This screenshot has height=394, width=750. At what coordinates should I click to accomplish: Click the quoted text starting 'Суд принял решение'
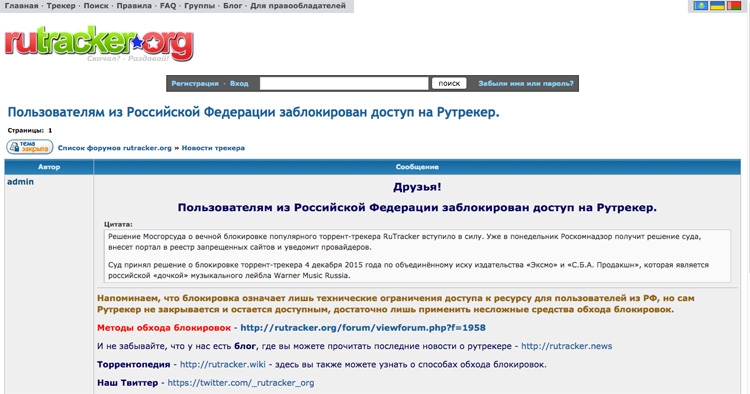click(x=408, y=270)
